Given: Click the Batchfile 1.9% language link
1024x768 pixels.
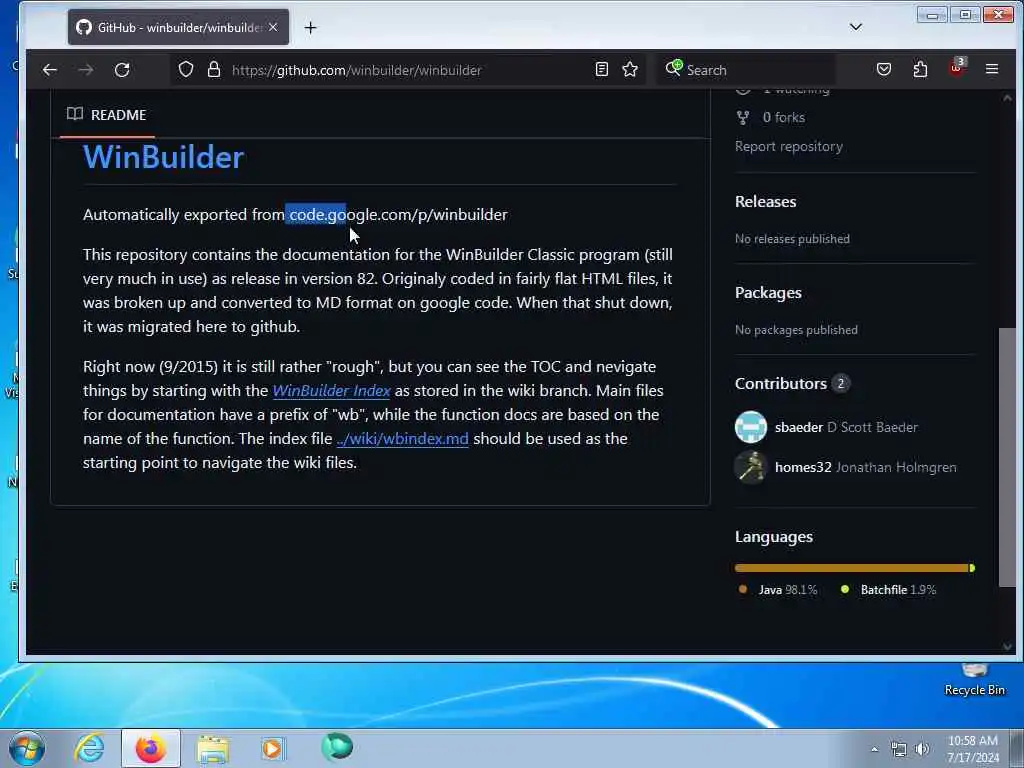Looking at the screenshot, I should click(x=888, y=590).
